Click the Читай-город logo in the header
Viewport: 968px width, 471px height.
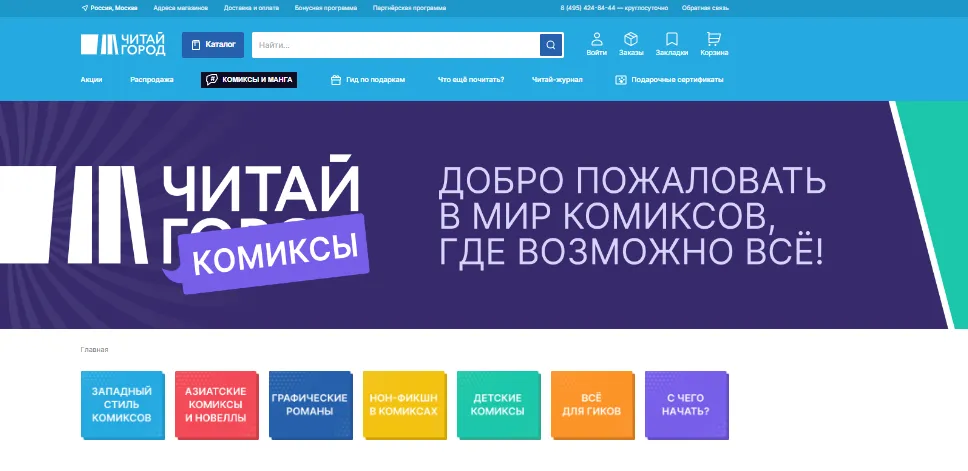[x=123, y=44]
